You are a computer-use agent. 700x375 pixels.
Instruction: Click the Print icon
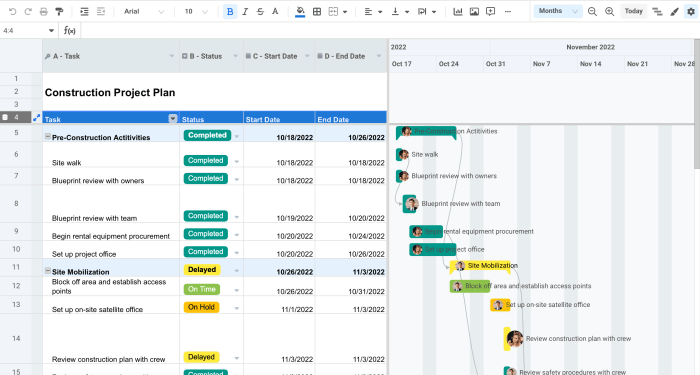point(43,12)
